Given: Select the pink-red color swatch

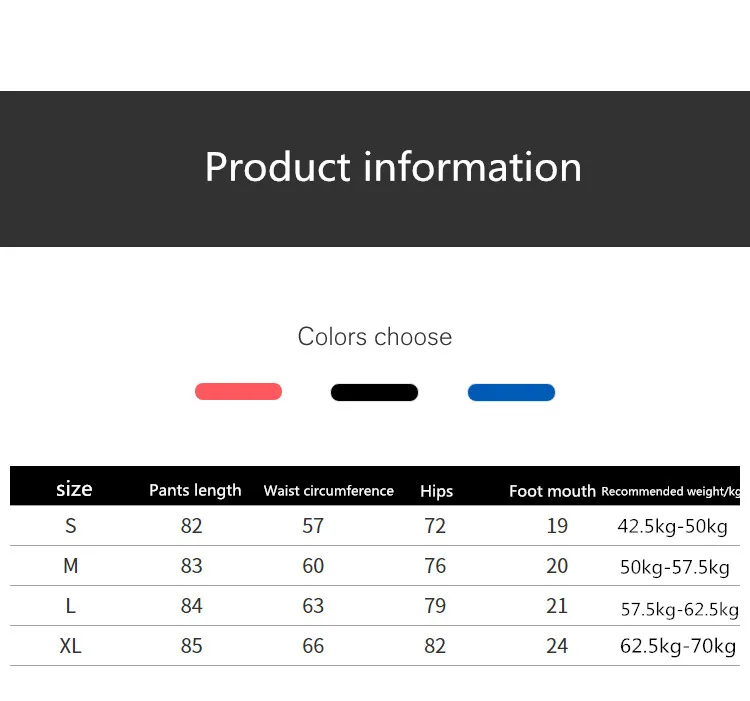Looking at the screenshot, I should (x=238, y=392).
